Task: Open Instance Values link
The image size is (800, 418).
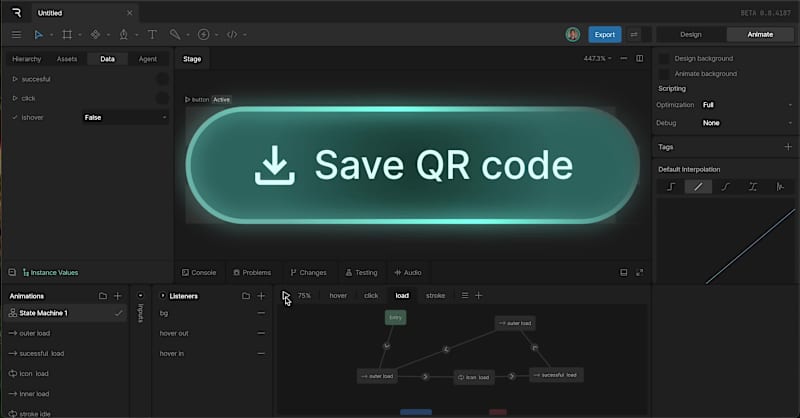Action: 51,273
